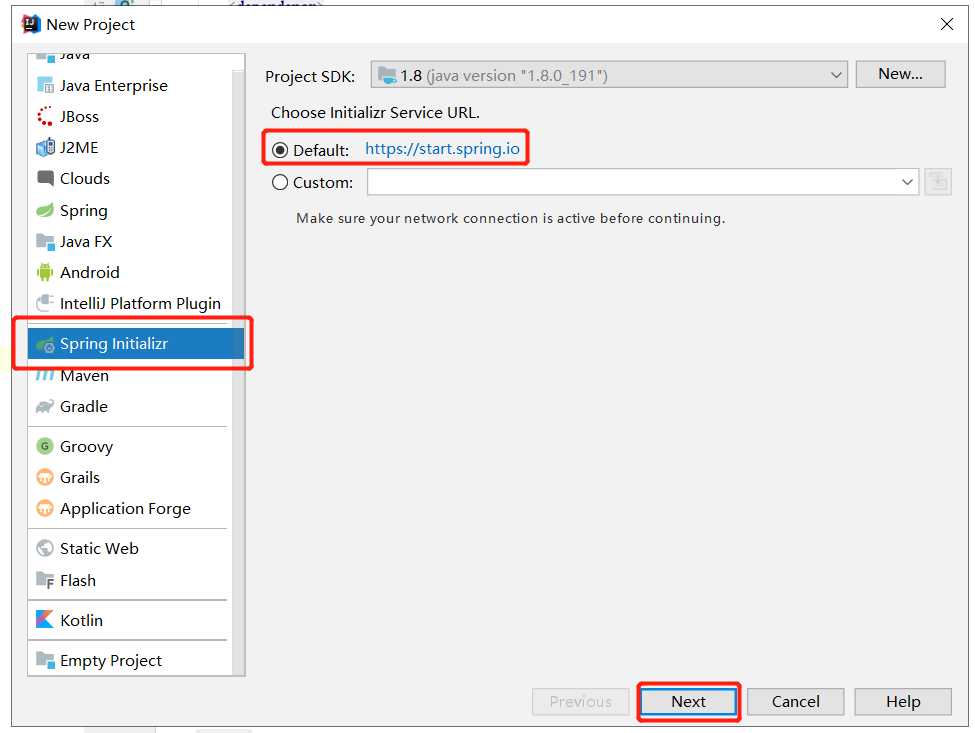Click the add custom URL icon button
The image size is (975, 733).
pos(938,182)
